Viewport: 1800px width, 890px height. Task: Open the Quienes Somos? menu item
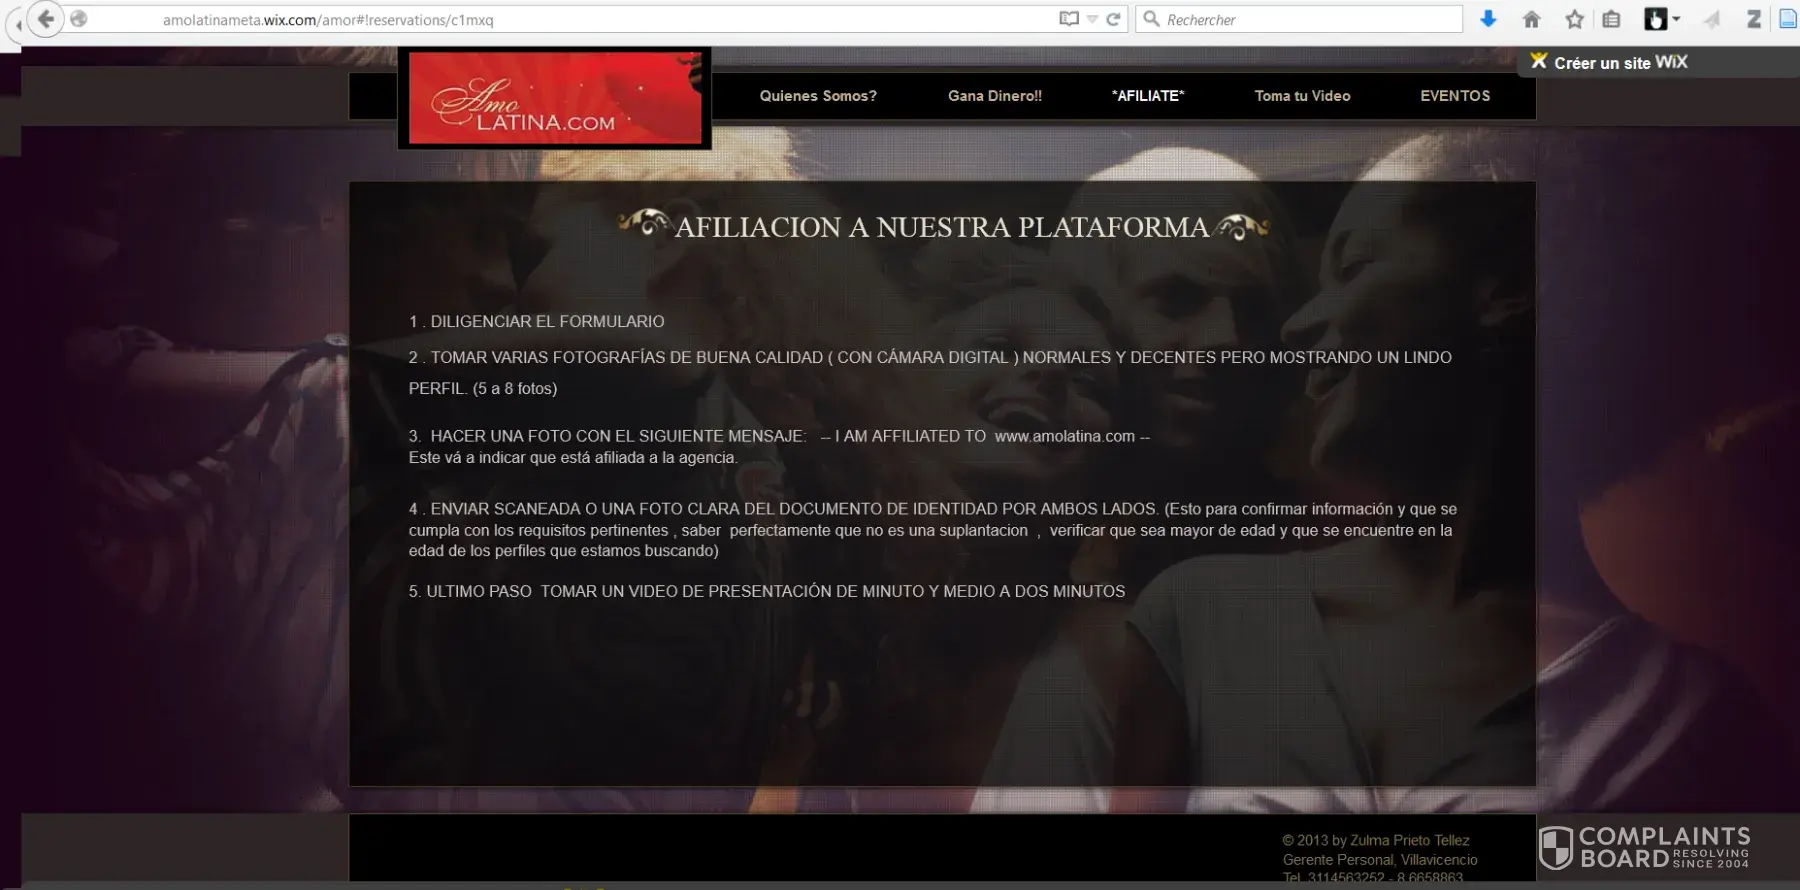817,96
